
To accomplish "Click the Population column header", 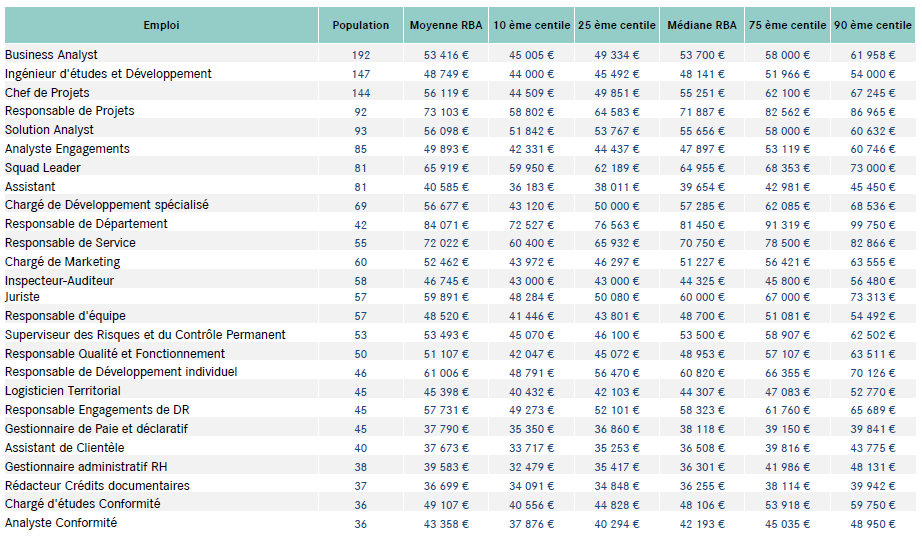I will [x=360, y=25].
